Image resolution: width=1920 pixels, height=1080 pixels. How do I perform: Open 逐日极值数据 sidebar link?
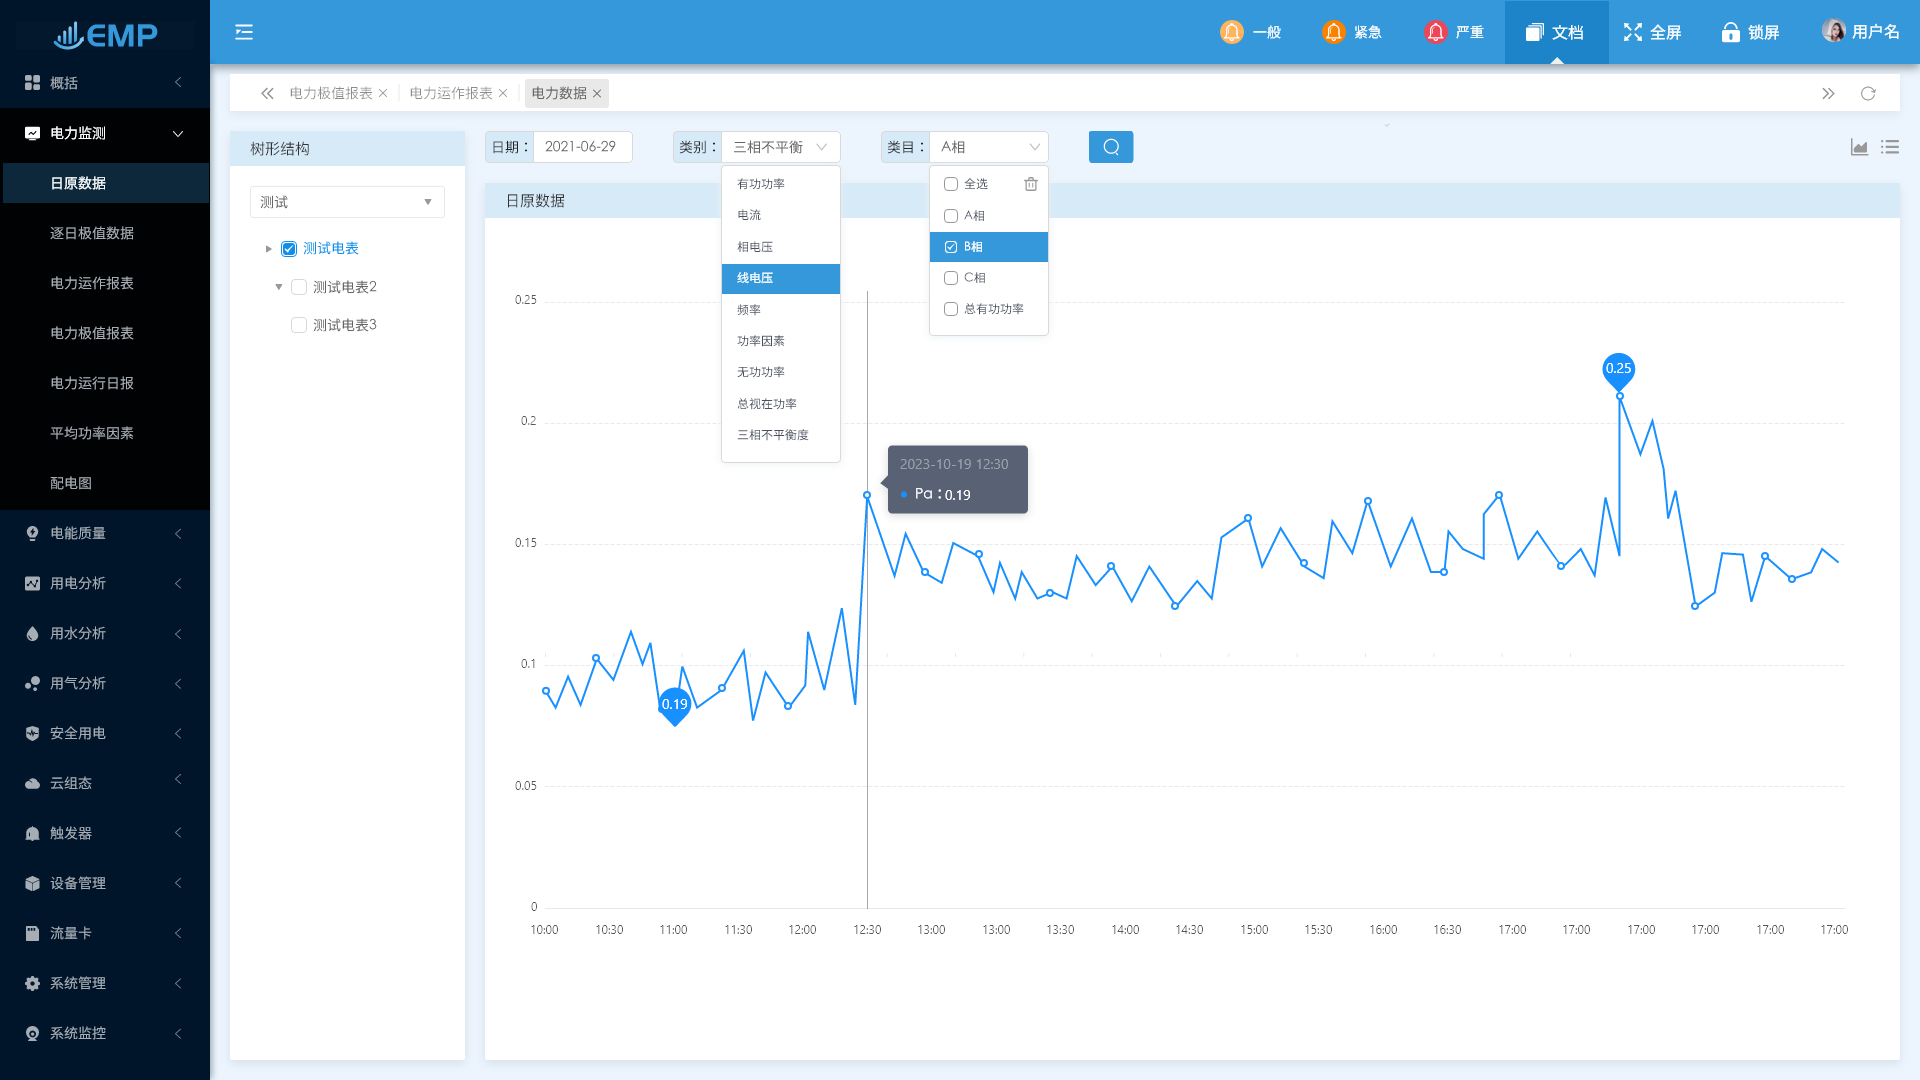[92, 233]
